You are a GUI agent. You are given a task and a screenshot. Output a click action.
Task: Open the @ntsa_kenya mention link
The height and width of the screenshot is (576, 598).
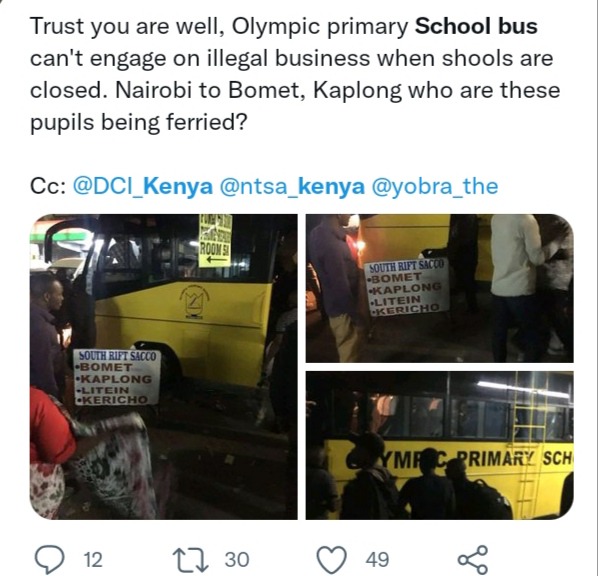pos(292,187)
